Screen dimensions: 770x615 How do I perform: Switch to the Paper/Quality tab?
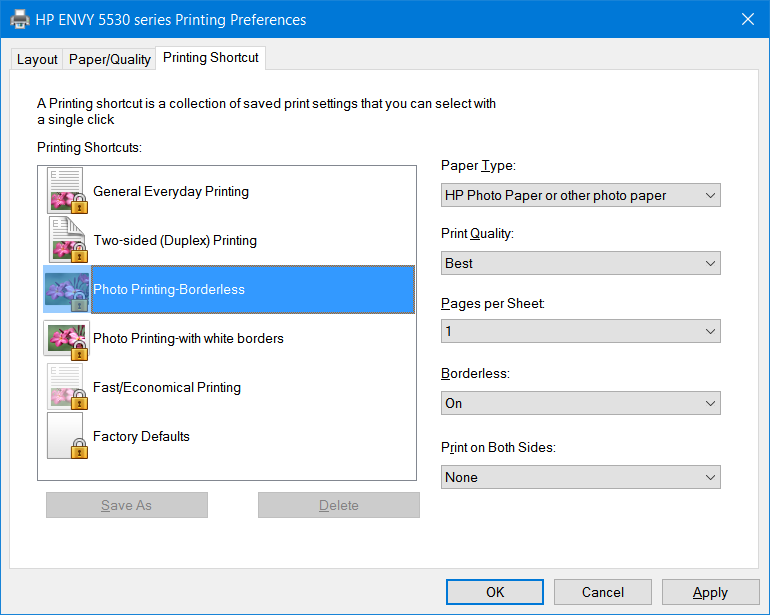pos(110,59)
